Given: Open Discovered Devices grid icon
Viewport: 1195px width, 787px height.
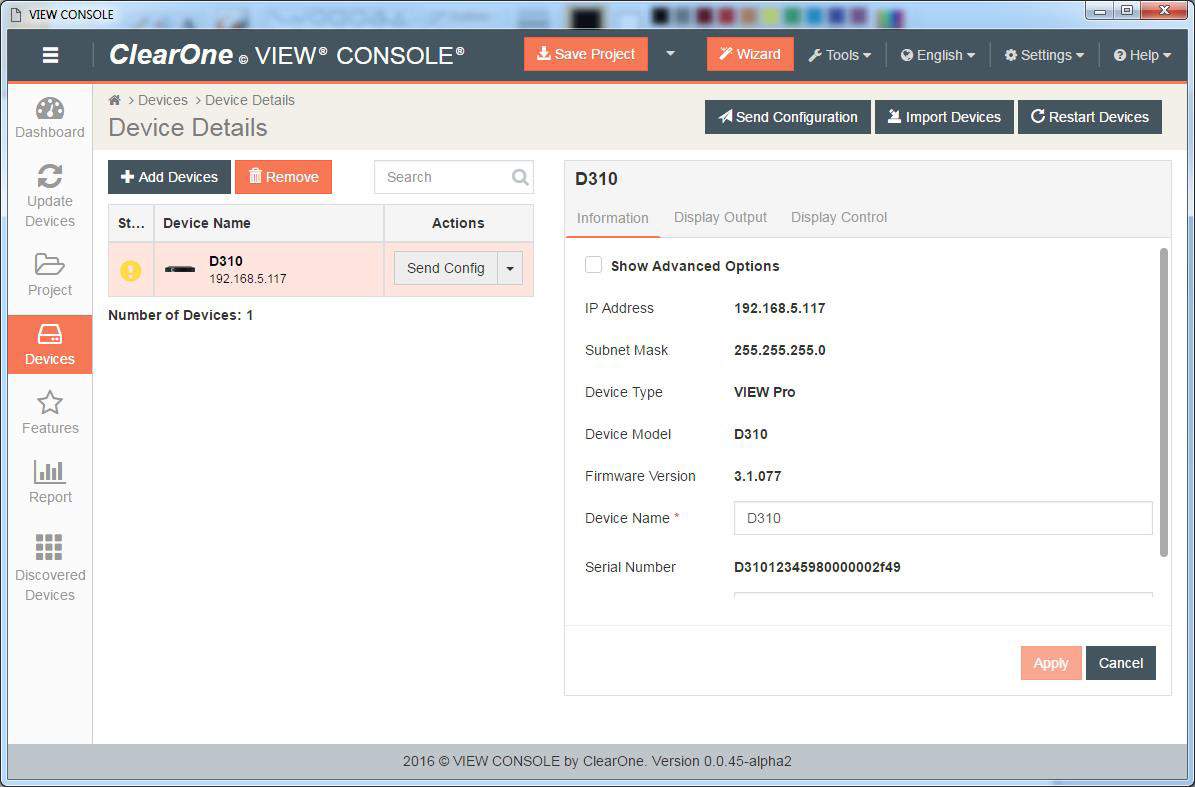Looking at the screenshot, I should pyautogui.click(x=49, y=547).
